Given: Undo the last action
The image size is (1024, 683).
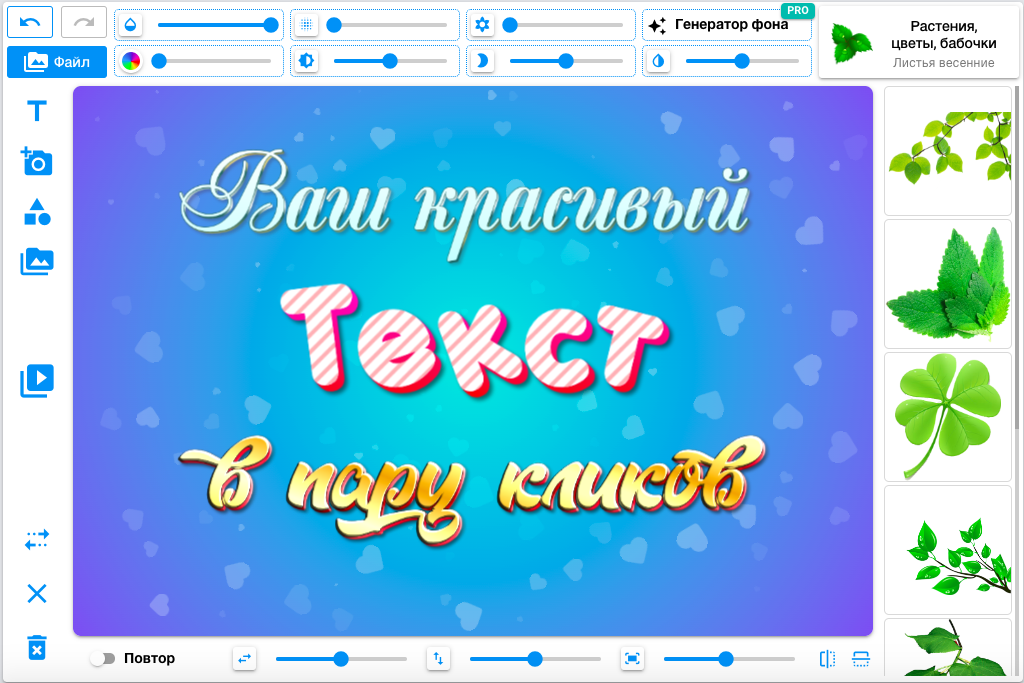Looking at the screenshot, I should pos(29,21).
